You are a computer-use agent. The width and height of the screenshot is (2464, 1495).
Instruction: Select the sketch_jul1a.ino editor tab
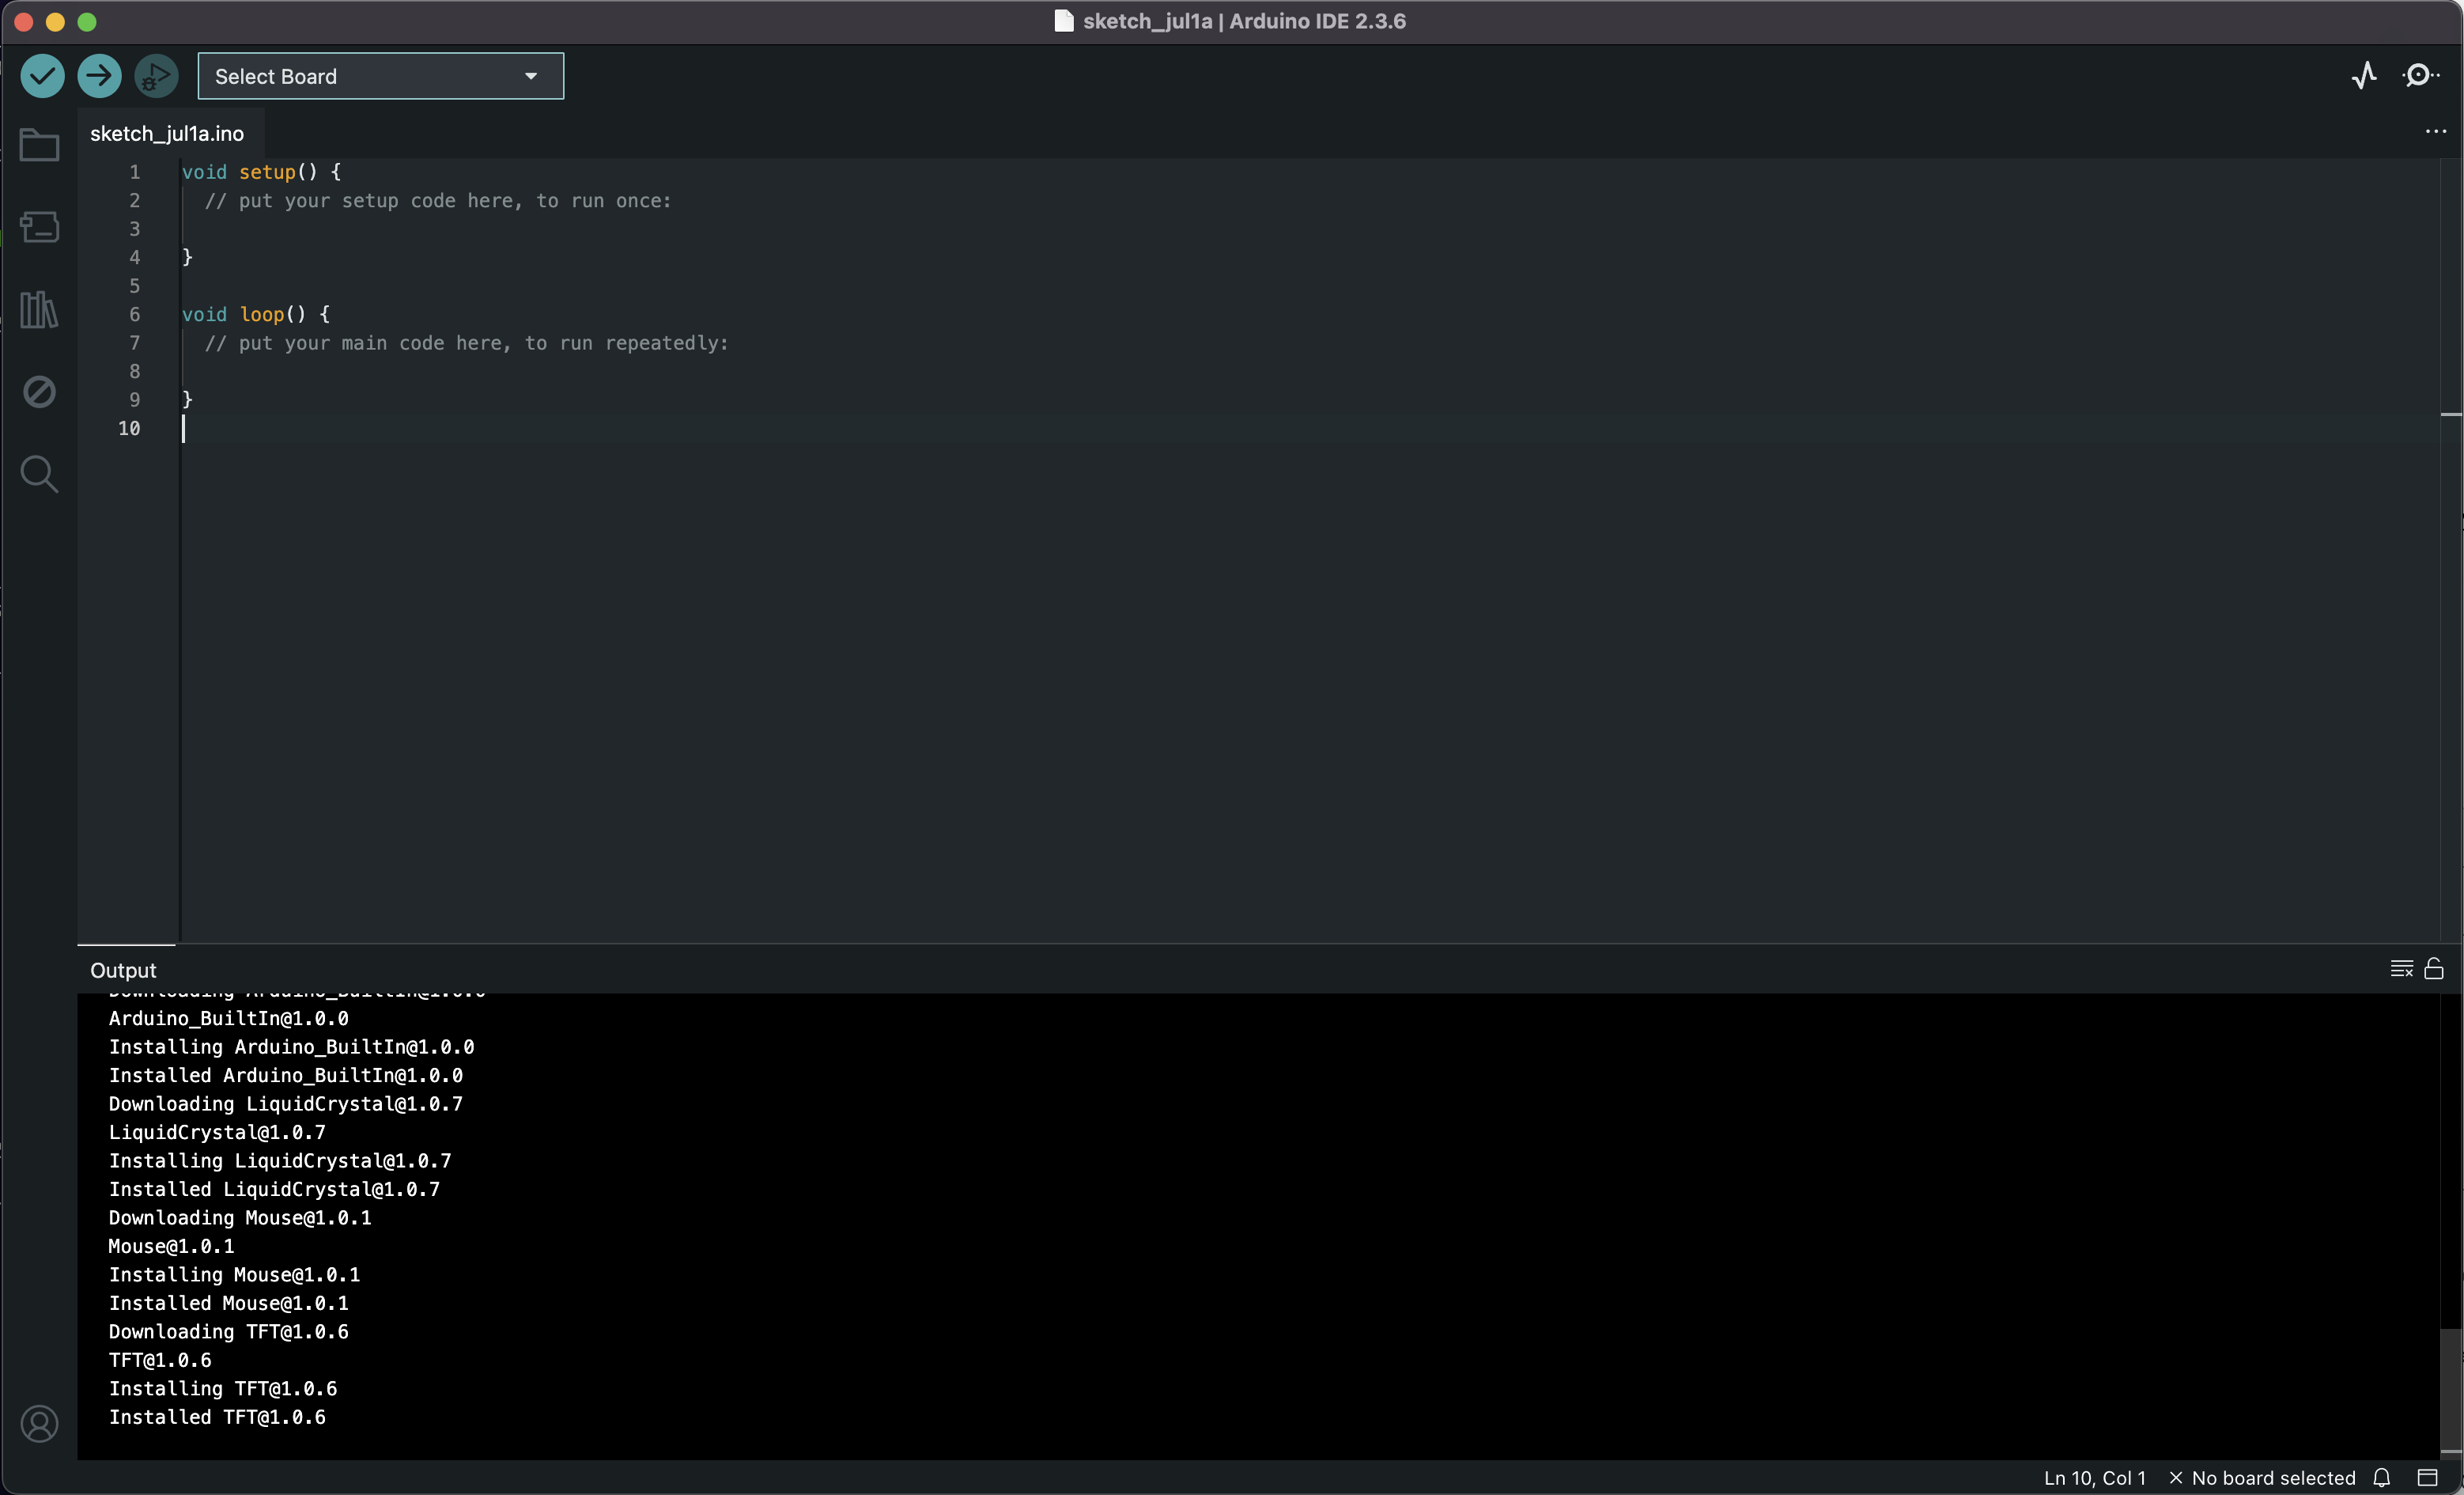(x=167, y=133)
